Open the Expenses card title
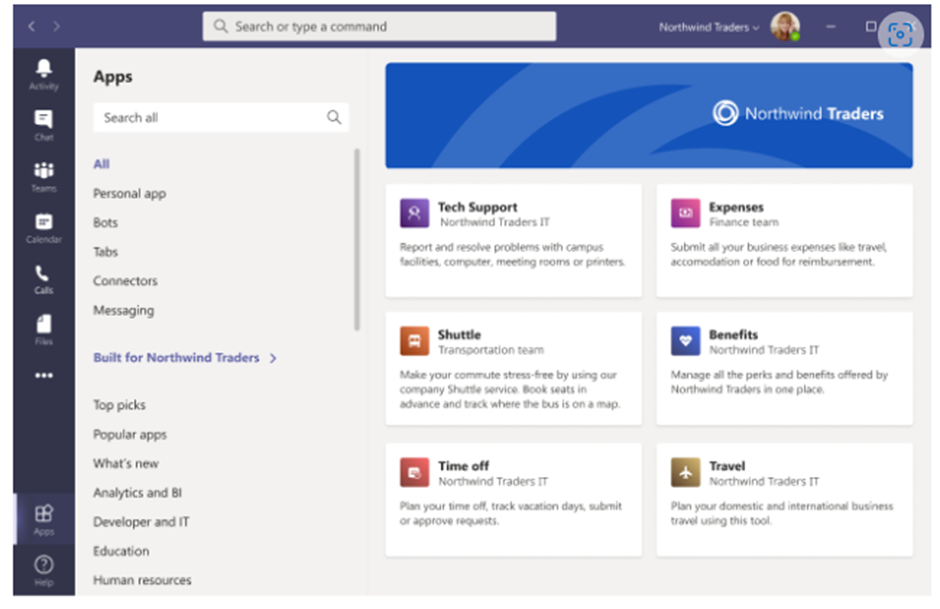Screen dimensions: 940x609 coord(736,207)
